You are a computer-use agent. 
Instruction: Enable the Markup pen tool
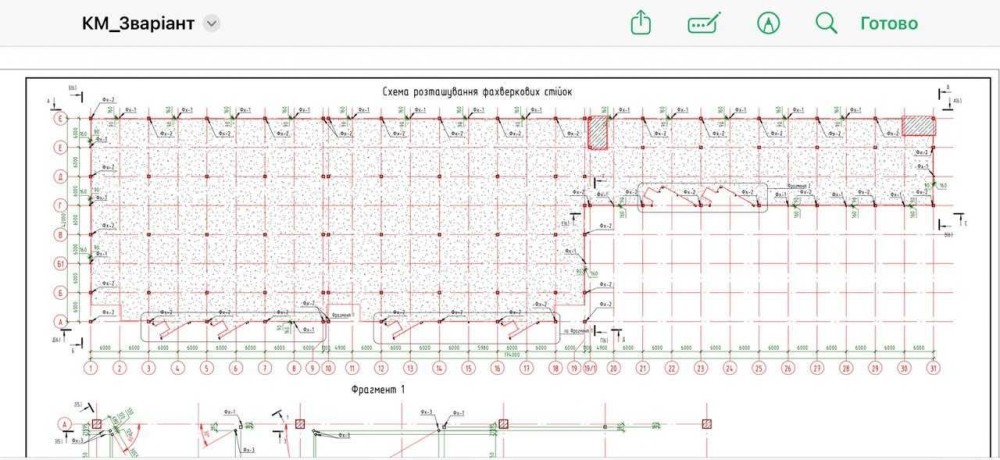(x=768, y=23)
